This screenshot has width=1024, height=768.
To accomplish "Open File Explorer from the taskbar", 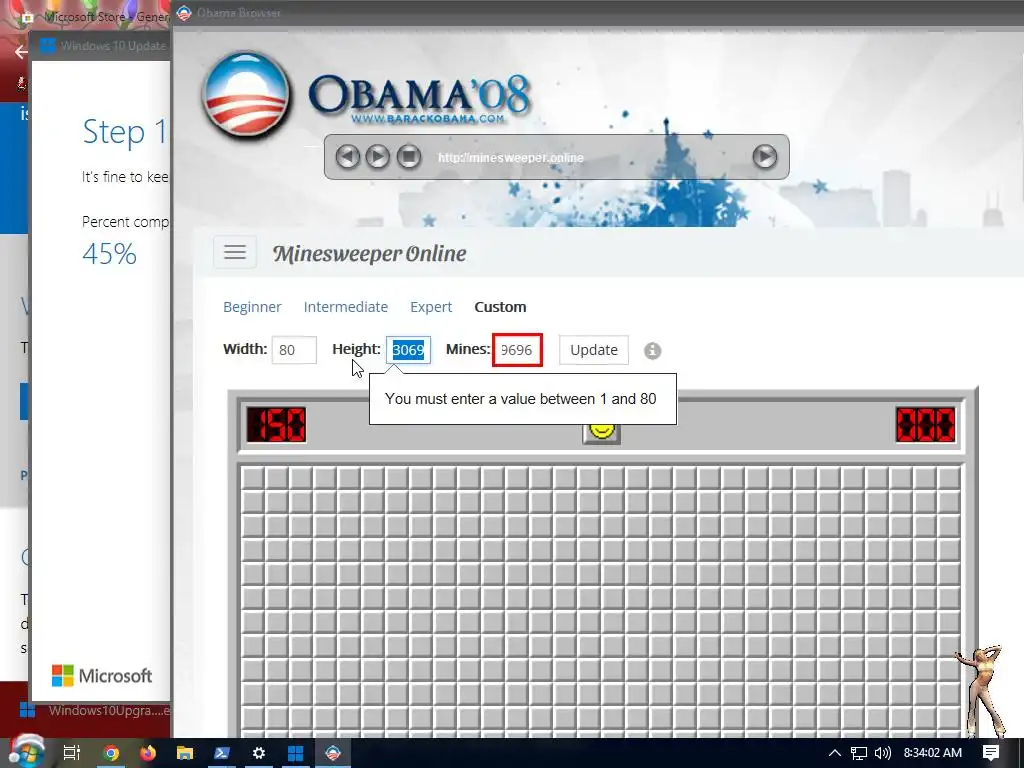I will point(185,753).
